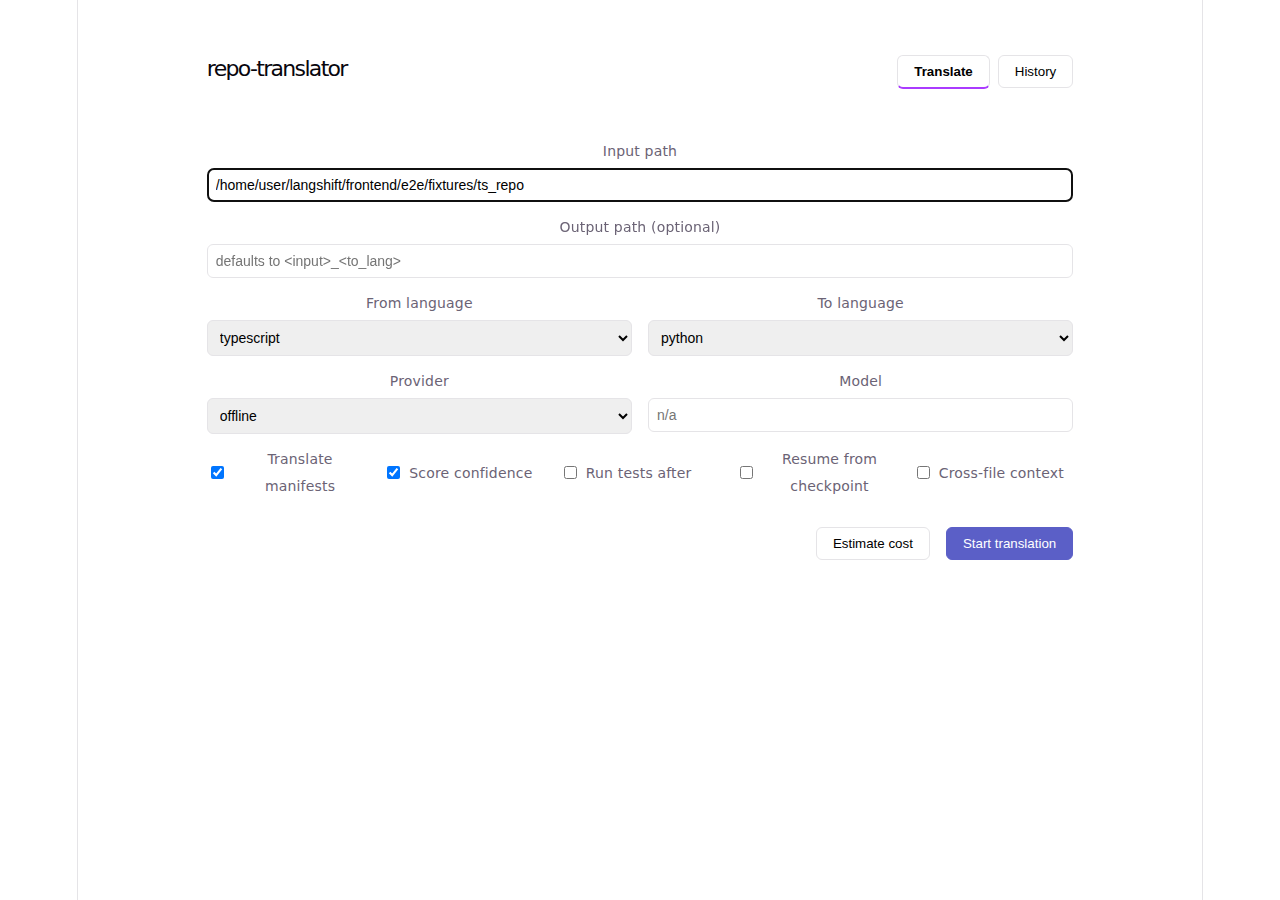
Task: Enable Cross-file context checkbox
Action: [x=923, y=472]
